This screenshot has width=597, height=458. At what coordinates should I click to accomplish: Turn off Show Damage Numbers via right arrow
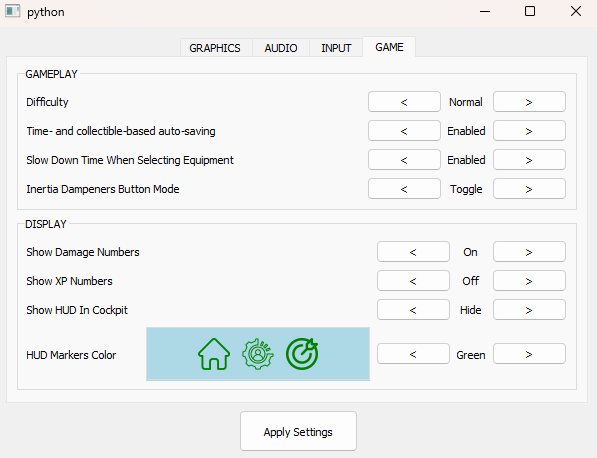(529, 252)
